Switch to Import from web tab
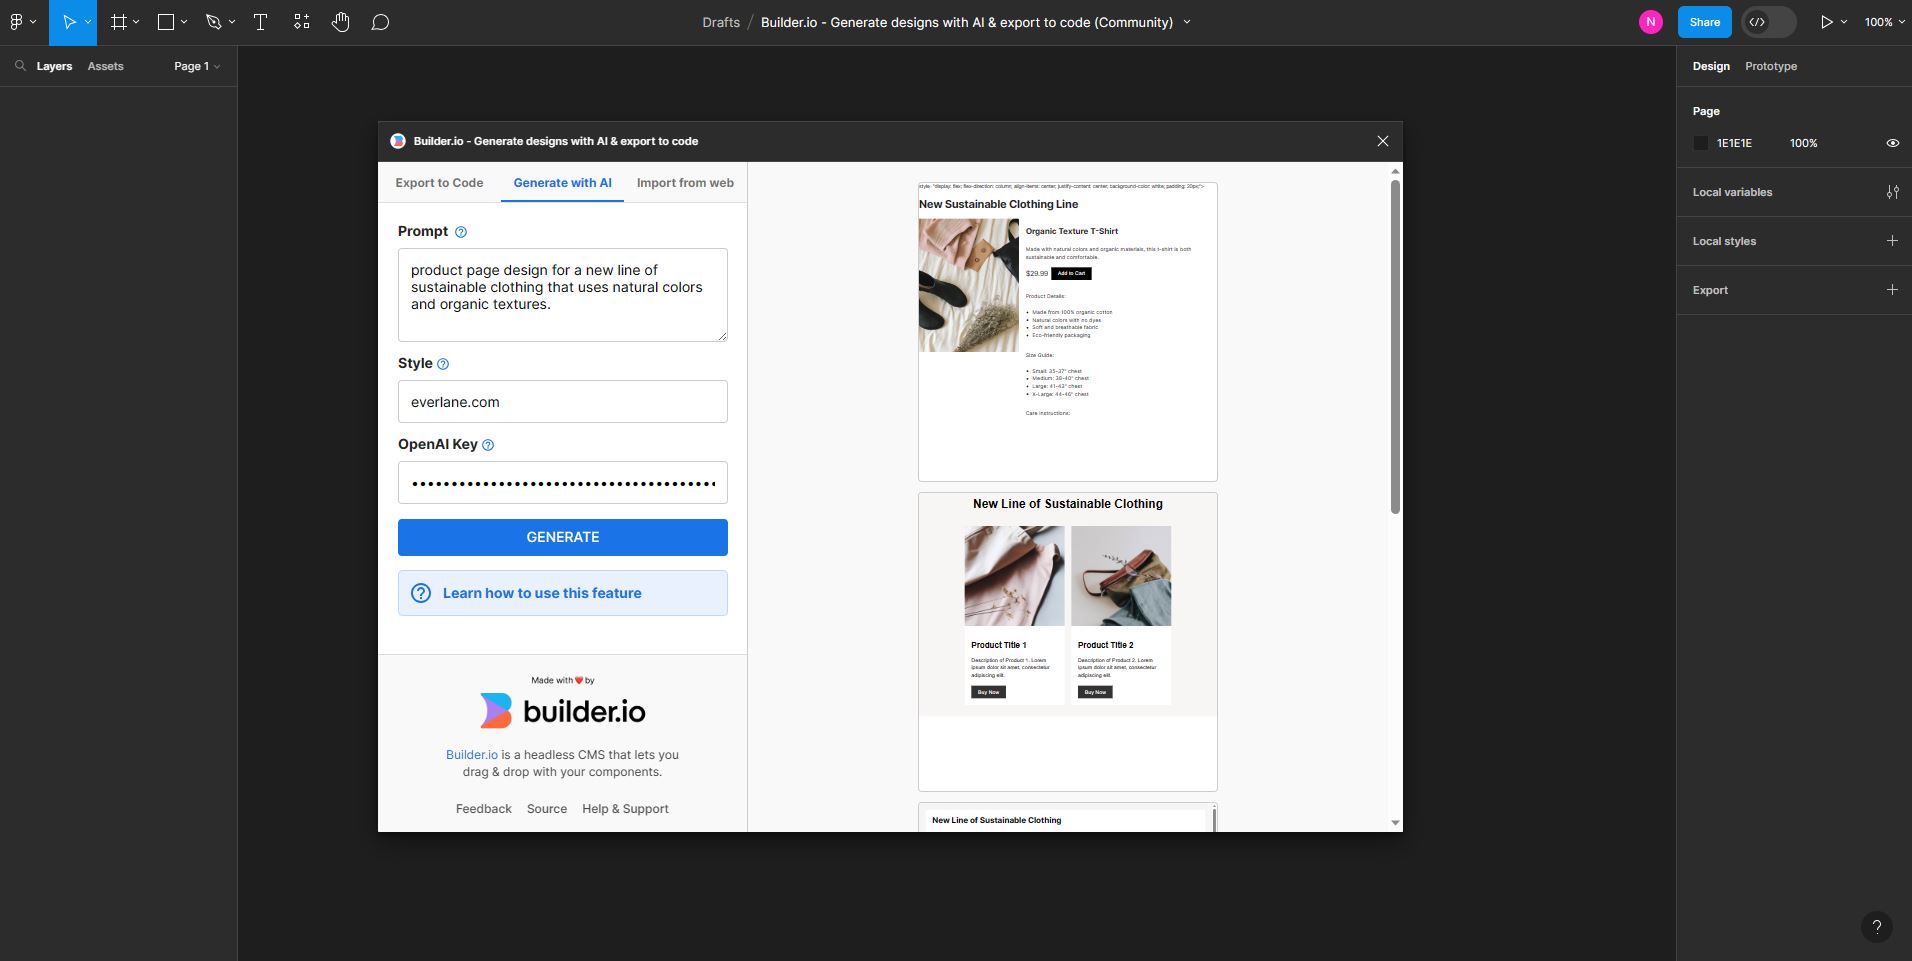The width and height of the screenshot is (1912, 961). click(685, 183)
